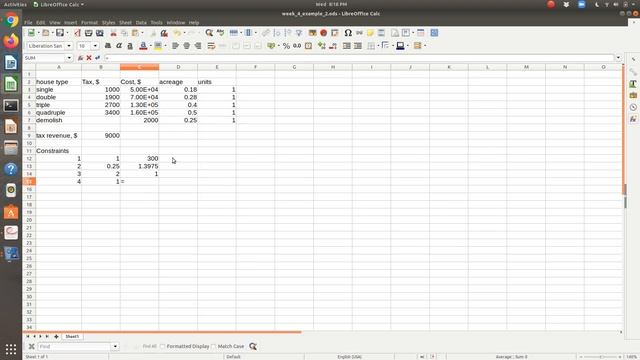Select the Sheet1 tab

(72, 337)
